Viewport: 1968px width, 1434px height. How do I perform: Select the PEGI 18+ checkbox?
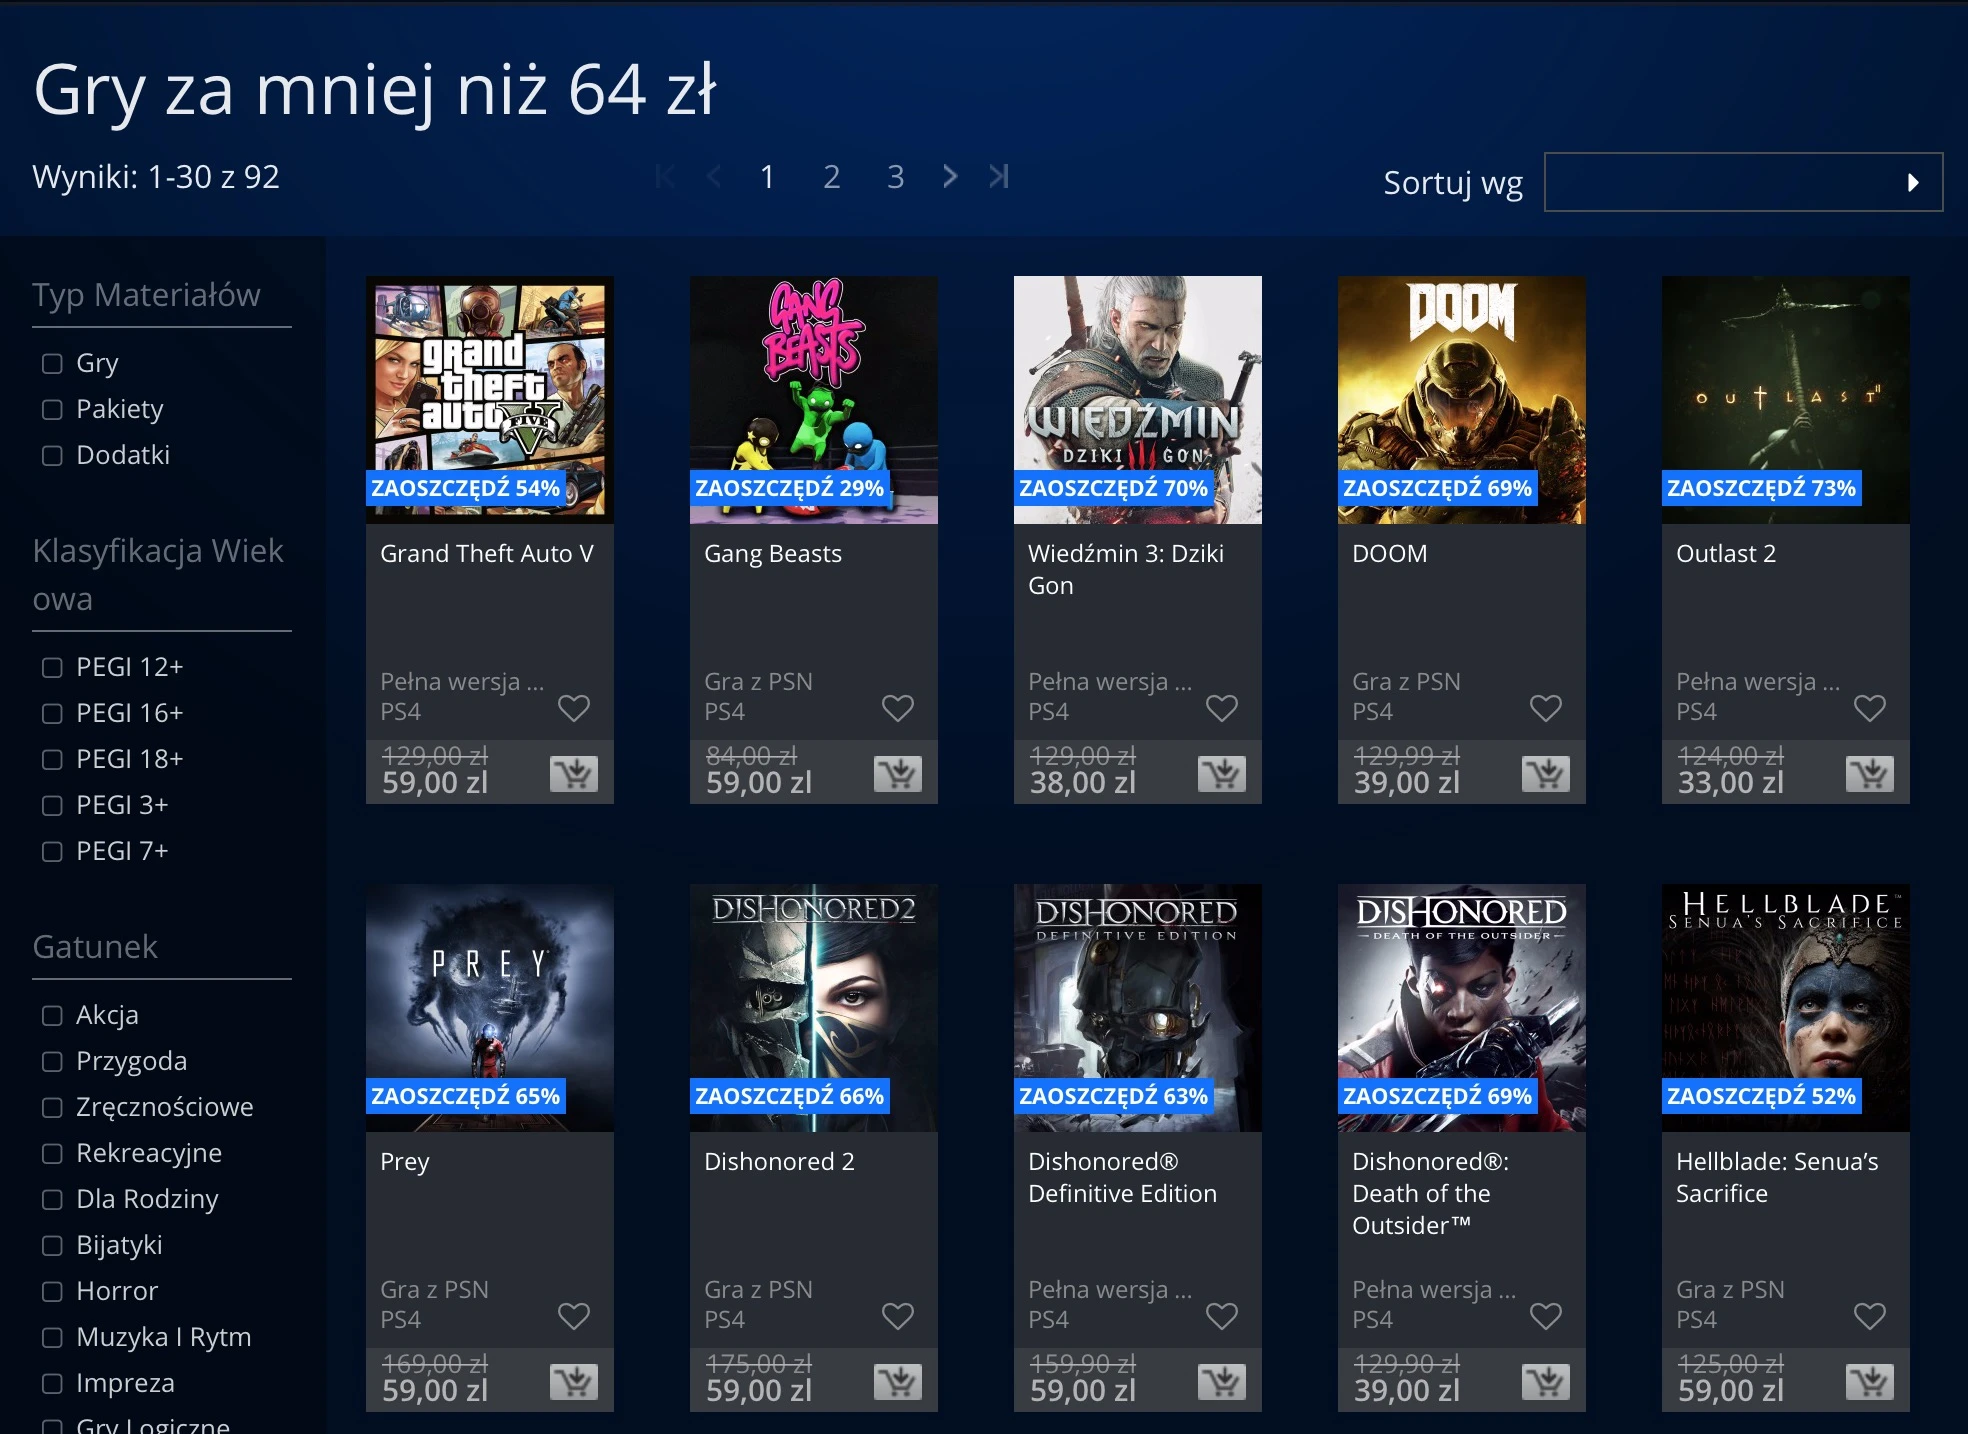pos(52,759)
